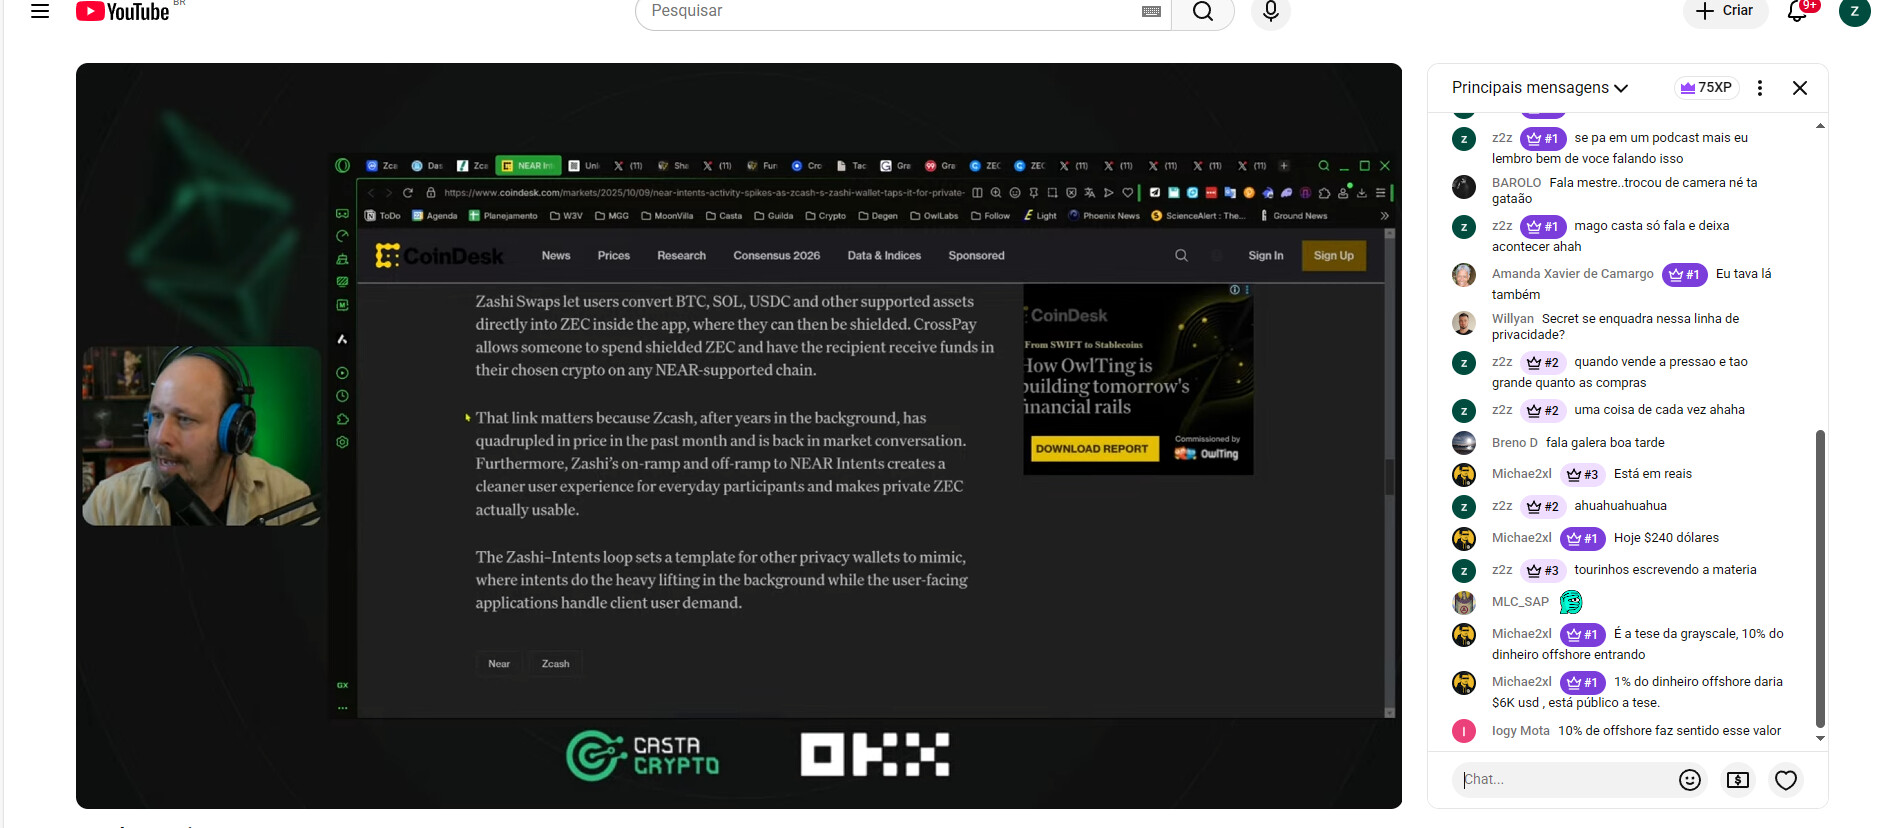Click Consensus 2026 in CoinDesk nav
The width and height of the screenshot is (1898, 828).
point(777,256)
